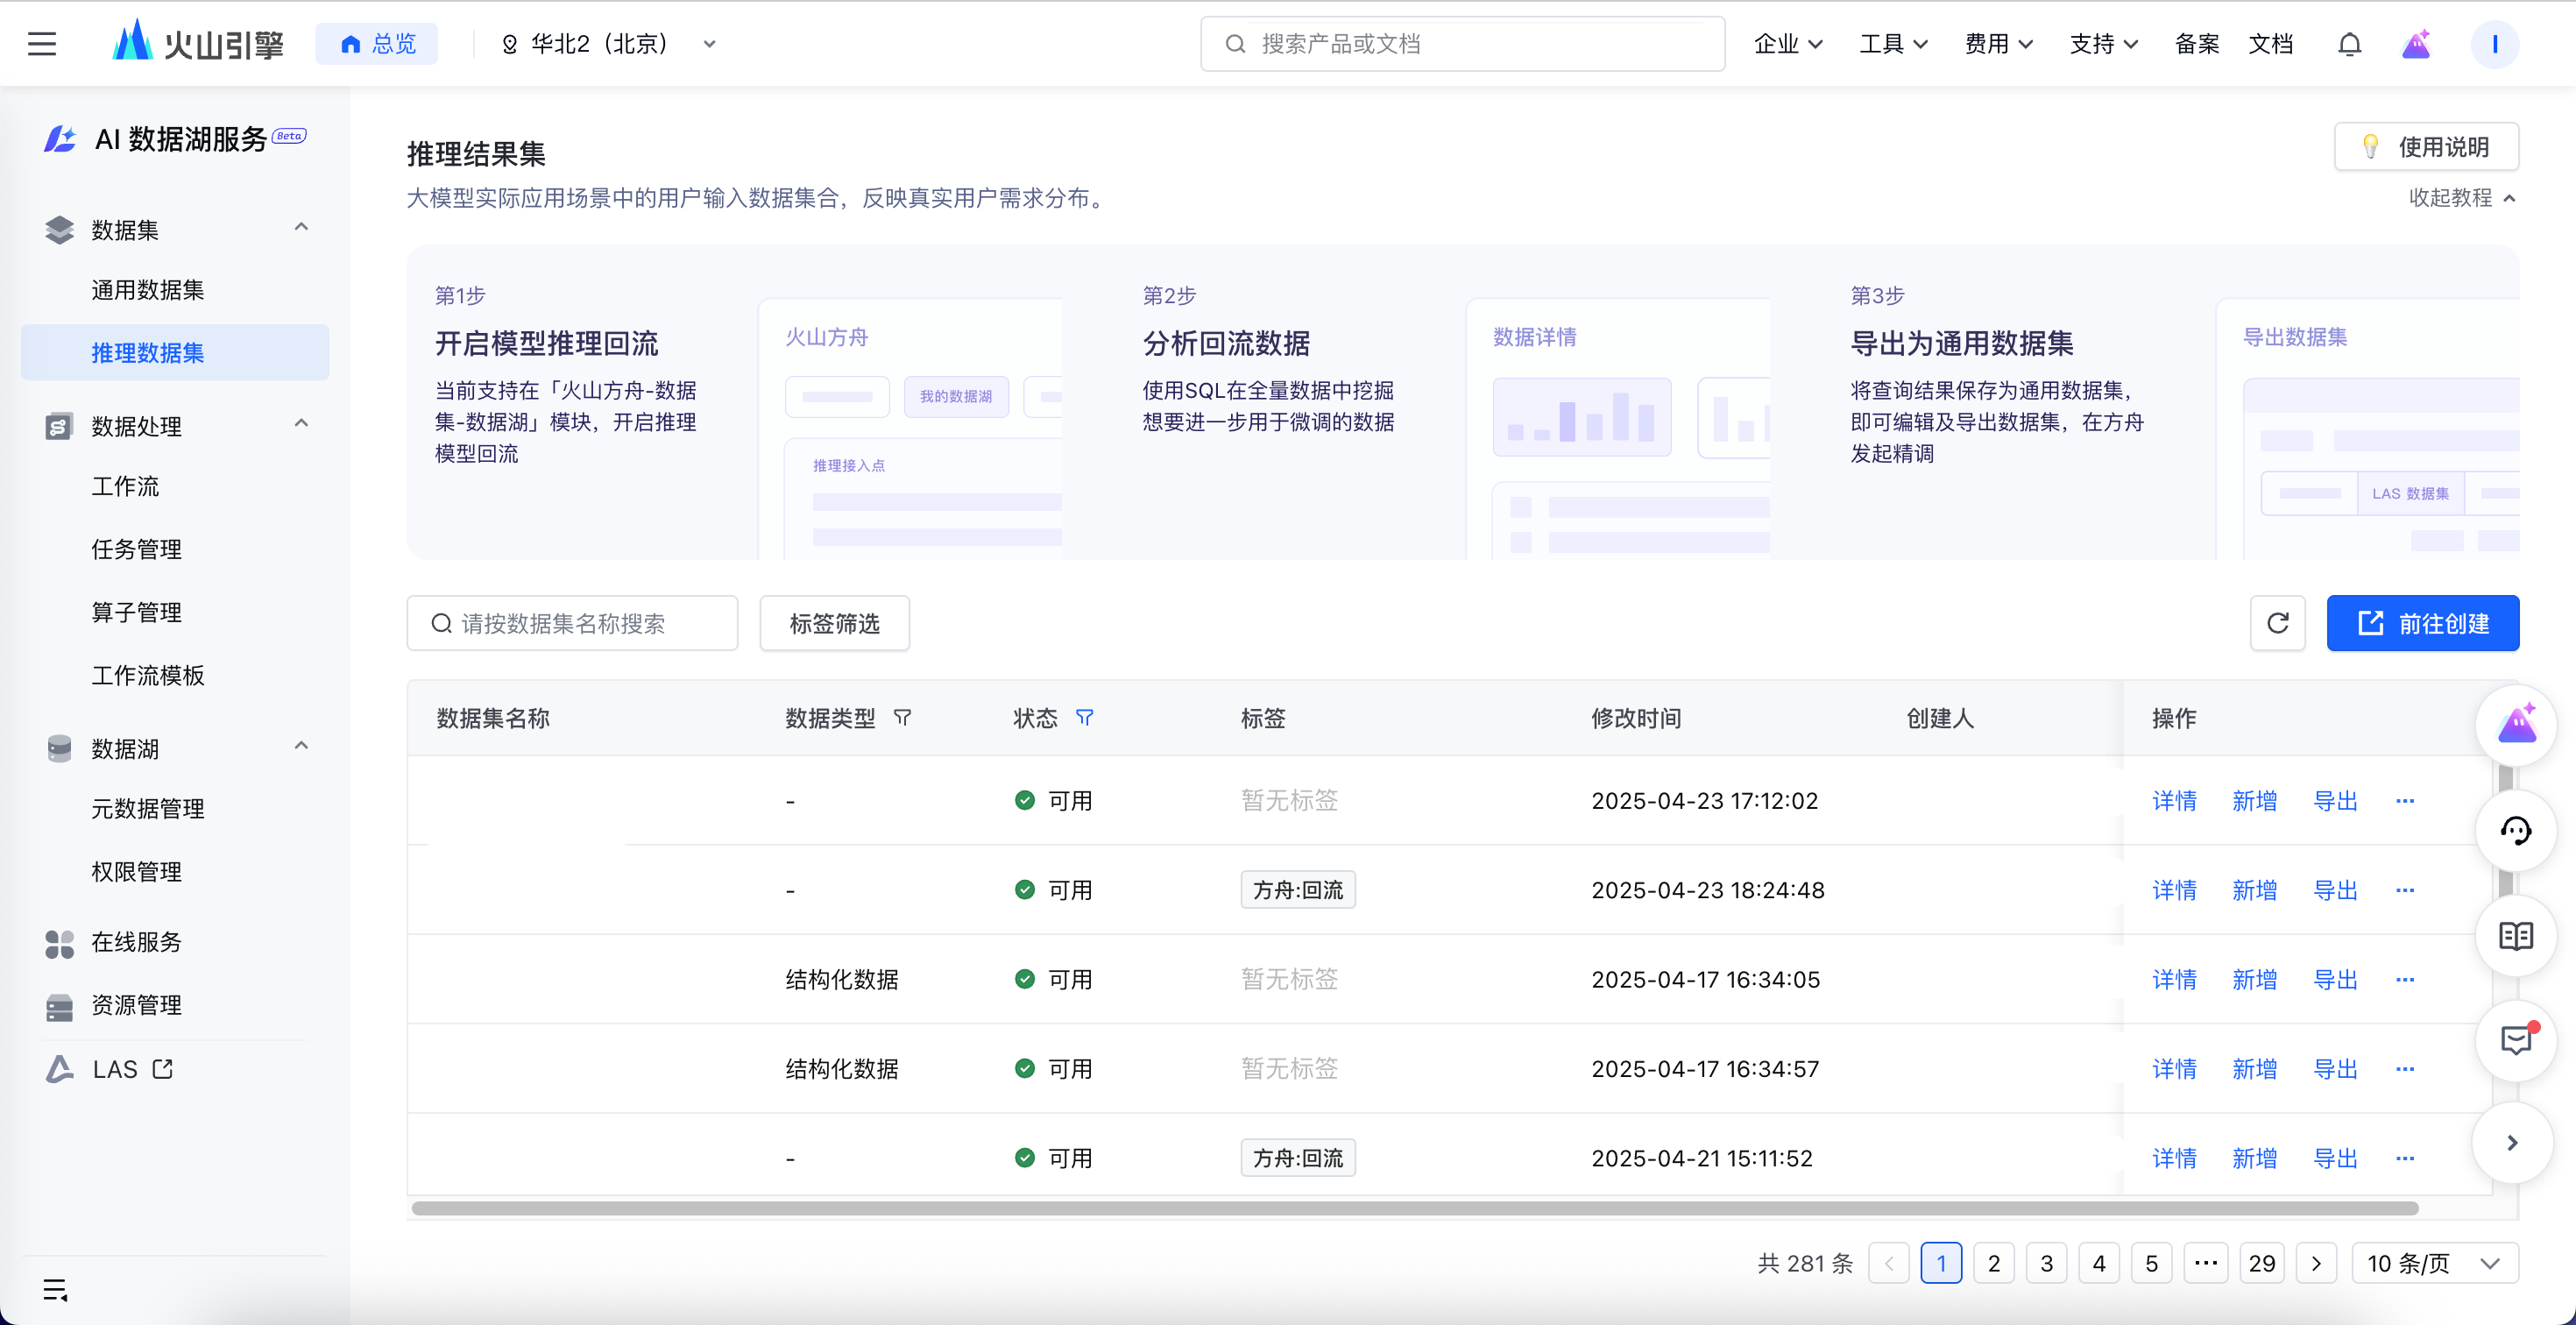Click the dataset name search field

[572, 623]
